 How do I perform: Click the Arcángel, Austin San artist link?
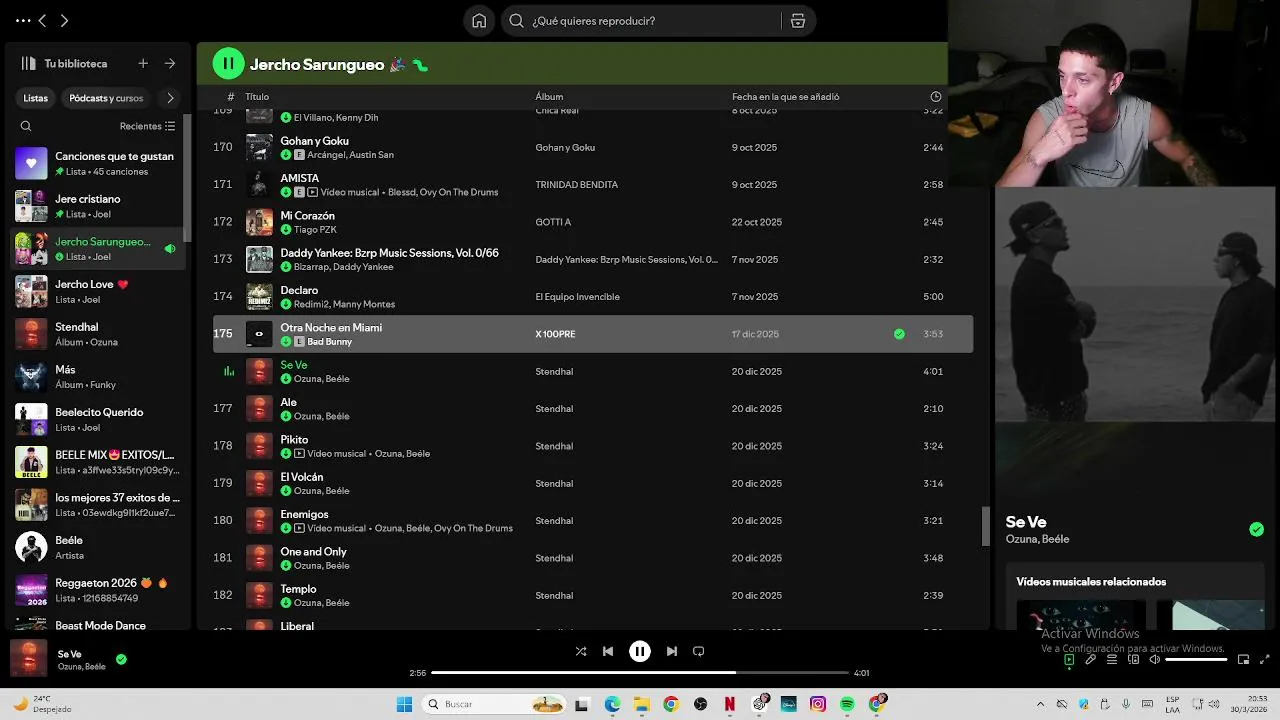[x=350, y=155]
